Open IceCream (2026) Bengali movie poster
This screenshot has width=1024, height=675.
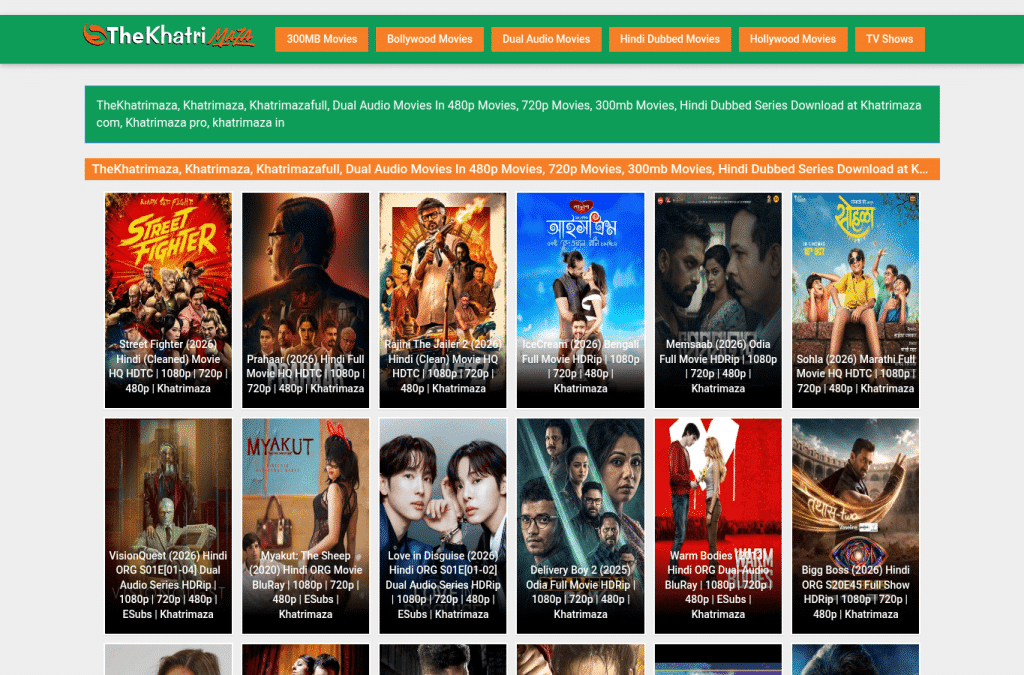pos(581,300)
